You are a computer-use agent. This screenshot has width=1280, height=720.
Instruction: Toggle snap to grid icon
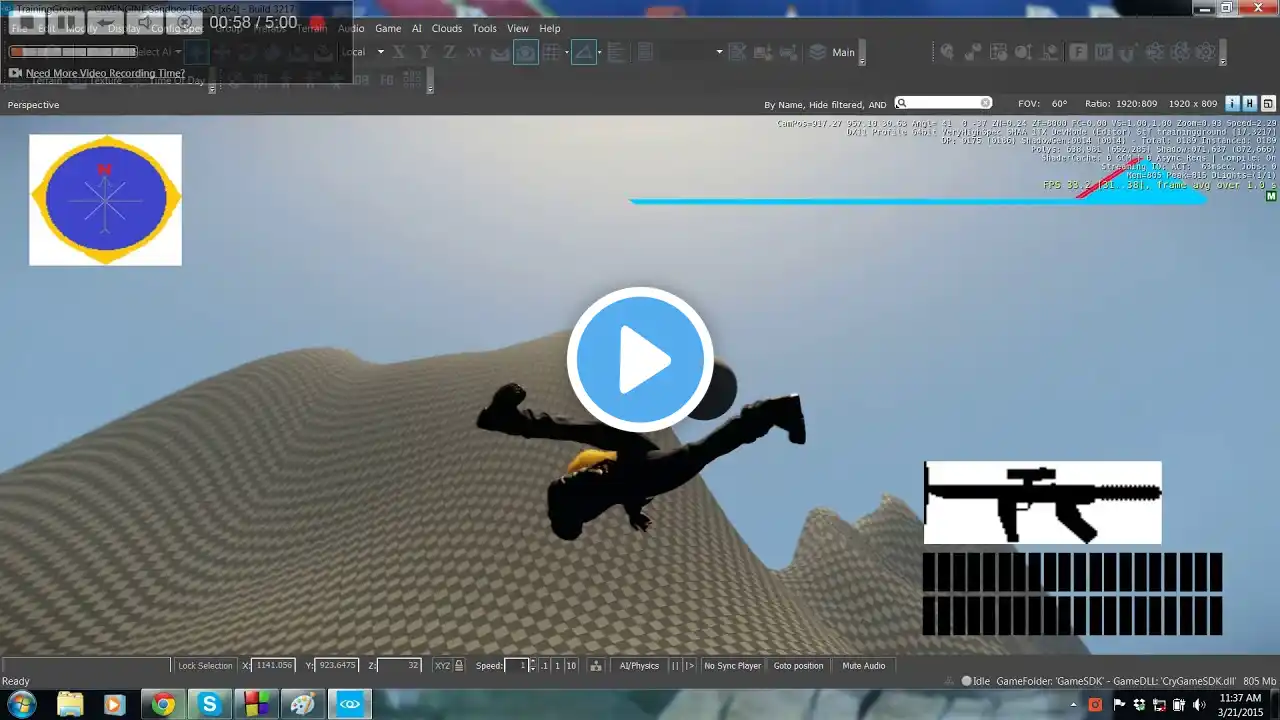(551, 52)
